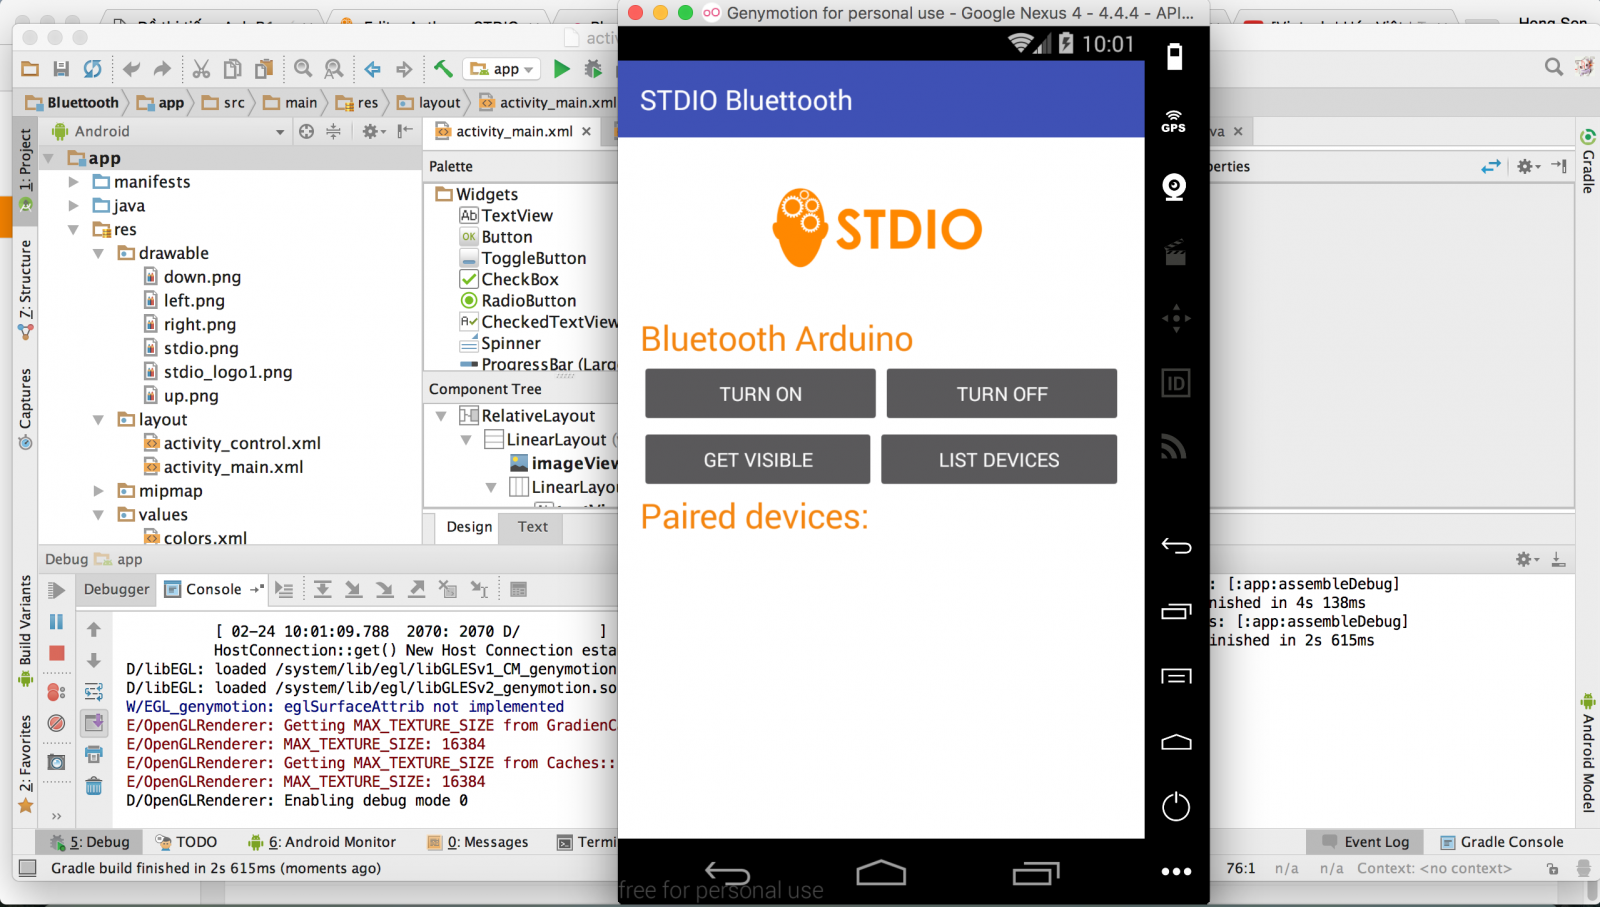This screenshot has width=1600, height=907.
Task: Click the Synchronize refresh icon in the toolbar
Action: tap(92, 69)
